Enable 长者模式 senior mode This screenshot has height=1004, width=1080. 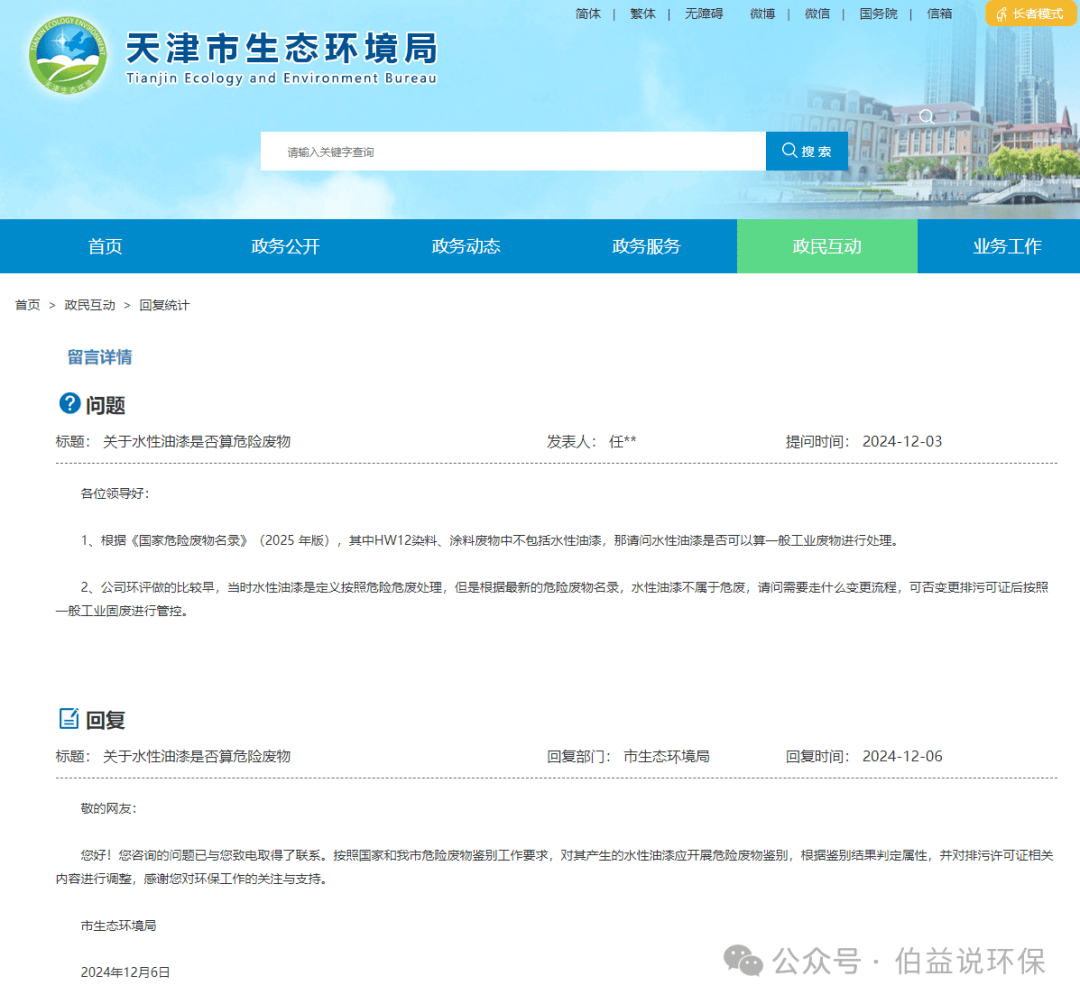pos(1030,14)
